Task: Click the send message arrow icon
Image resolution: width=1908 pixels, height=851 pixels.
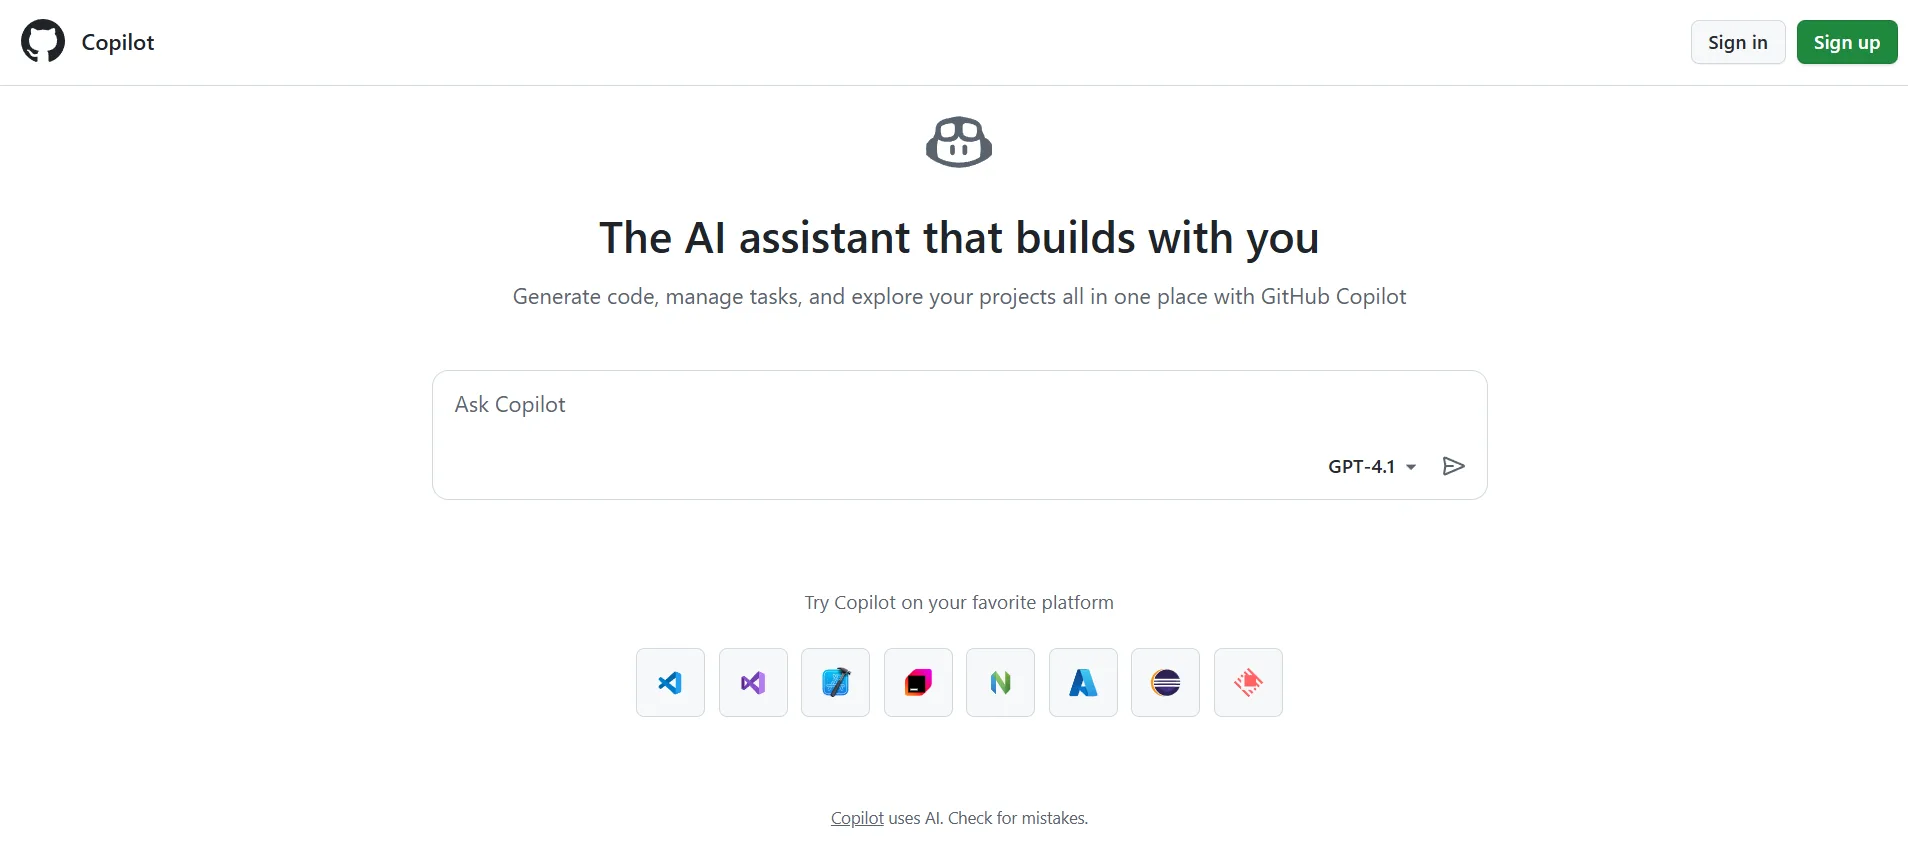Action: click(x=1454, y=466)
